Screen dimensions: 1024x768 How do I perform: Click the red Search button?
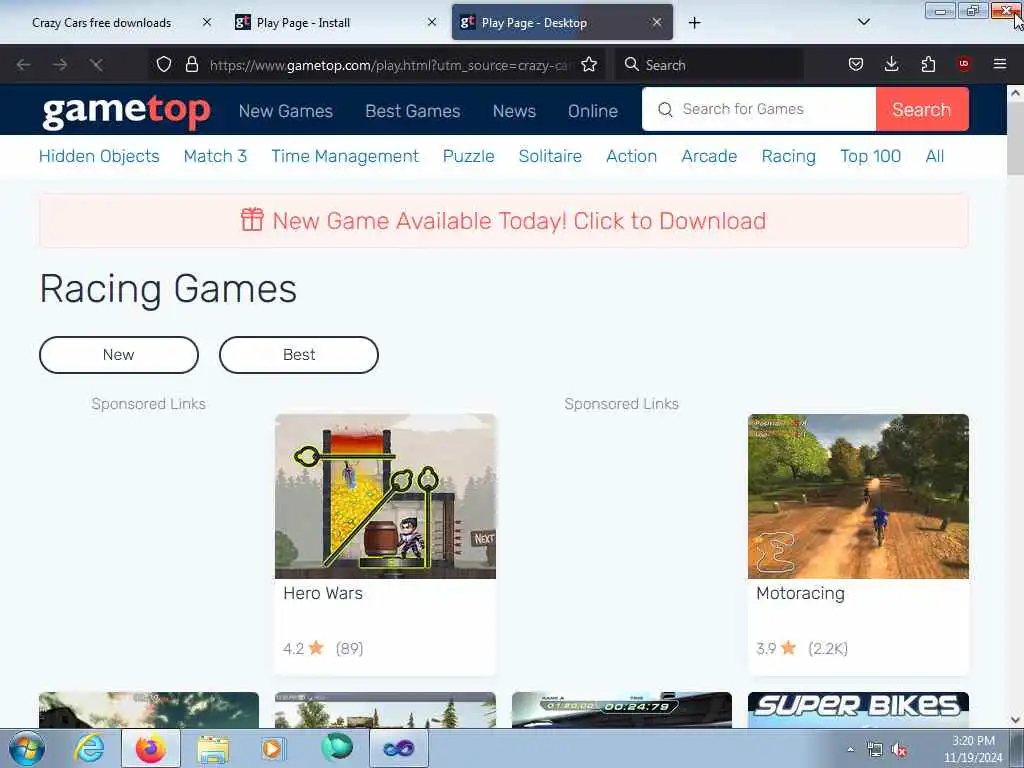pos(921,109)
